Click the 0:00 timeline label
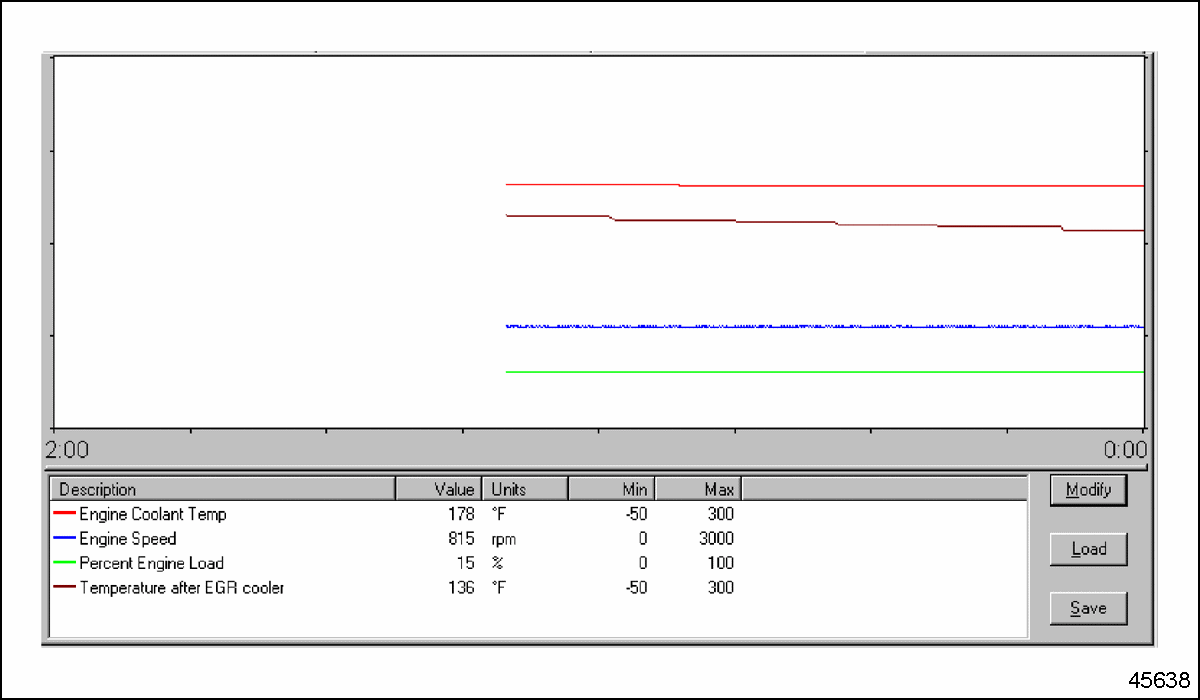Viewport: 1200px width, 700px height. (x=1128, y=450)
